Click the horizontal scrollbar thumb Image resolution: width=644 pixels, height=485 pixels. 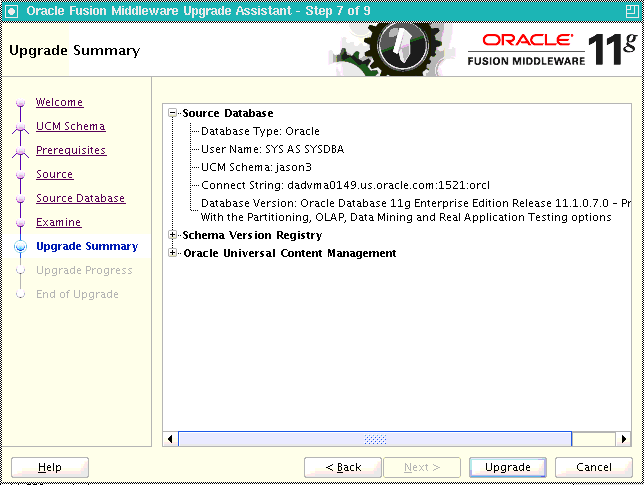coord(375,439)
